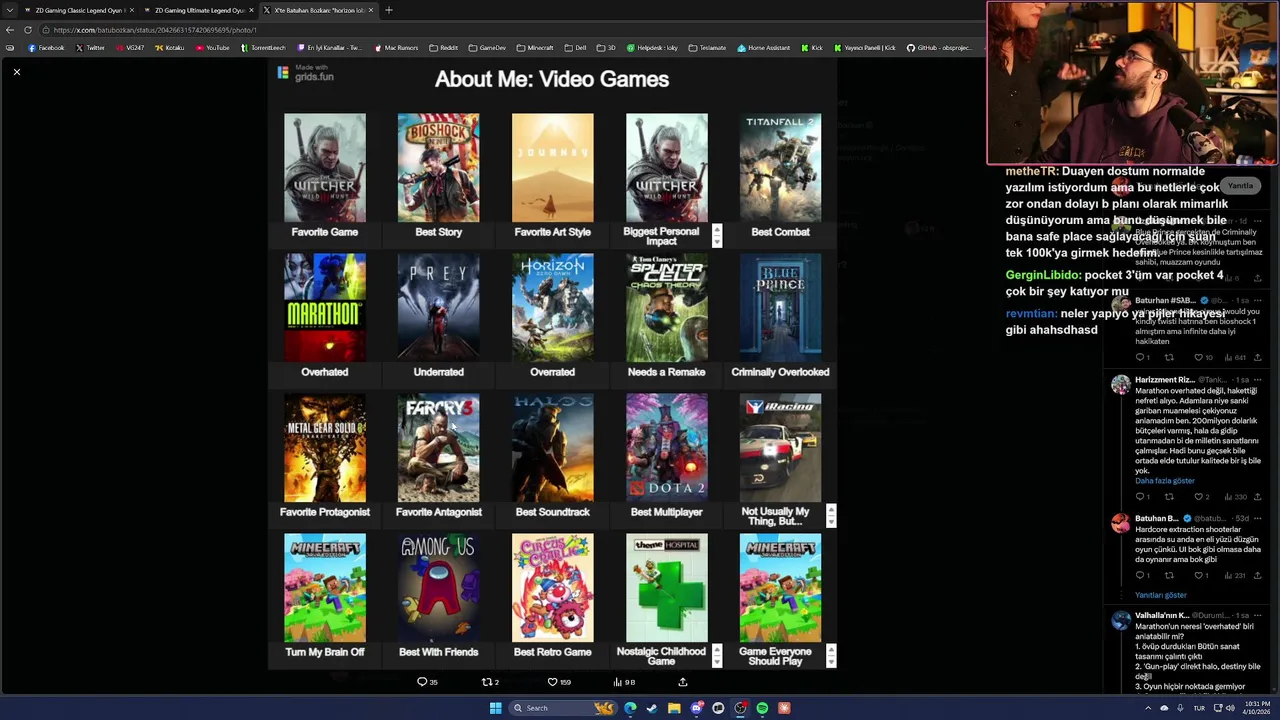Open Microsoft Edge from the taskbar
This screenshot has width=1280, height=720.
(x=630, y=708)
